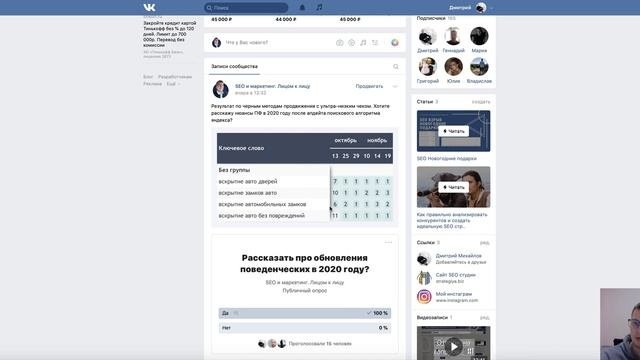
Task: Open the 'Ссылки' section header
Action: (426, 242)
